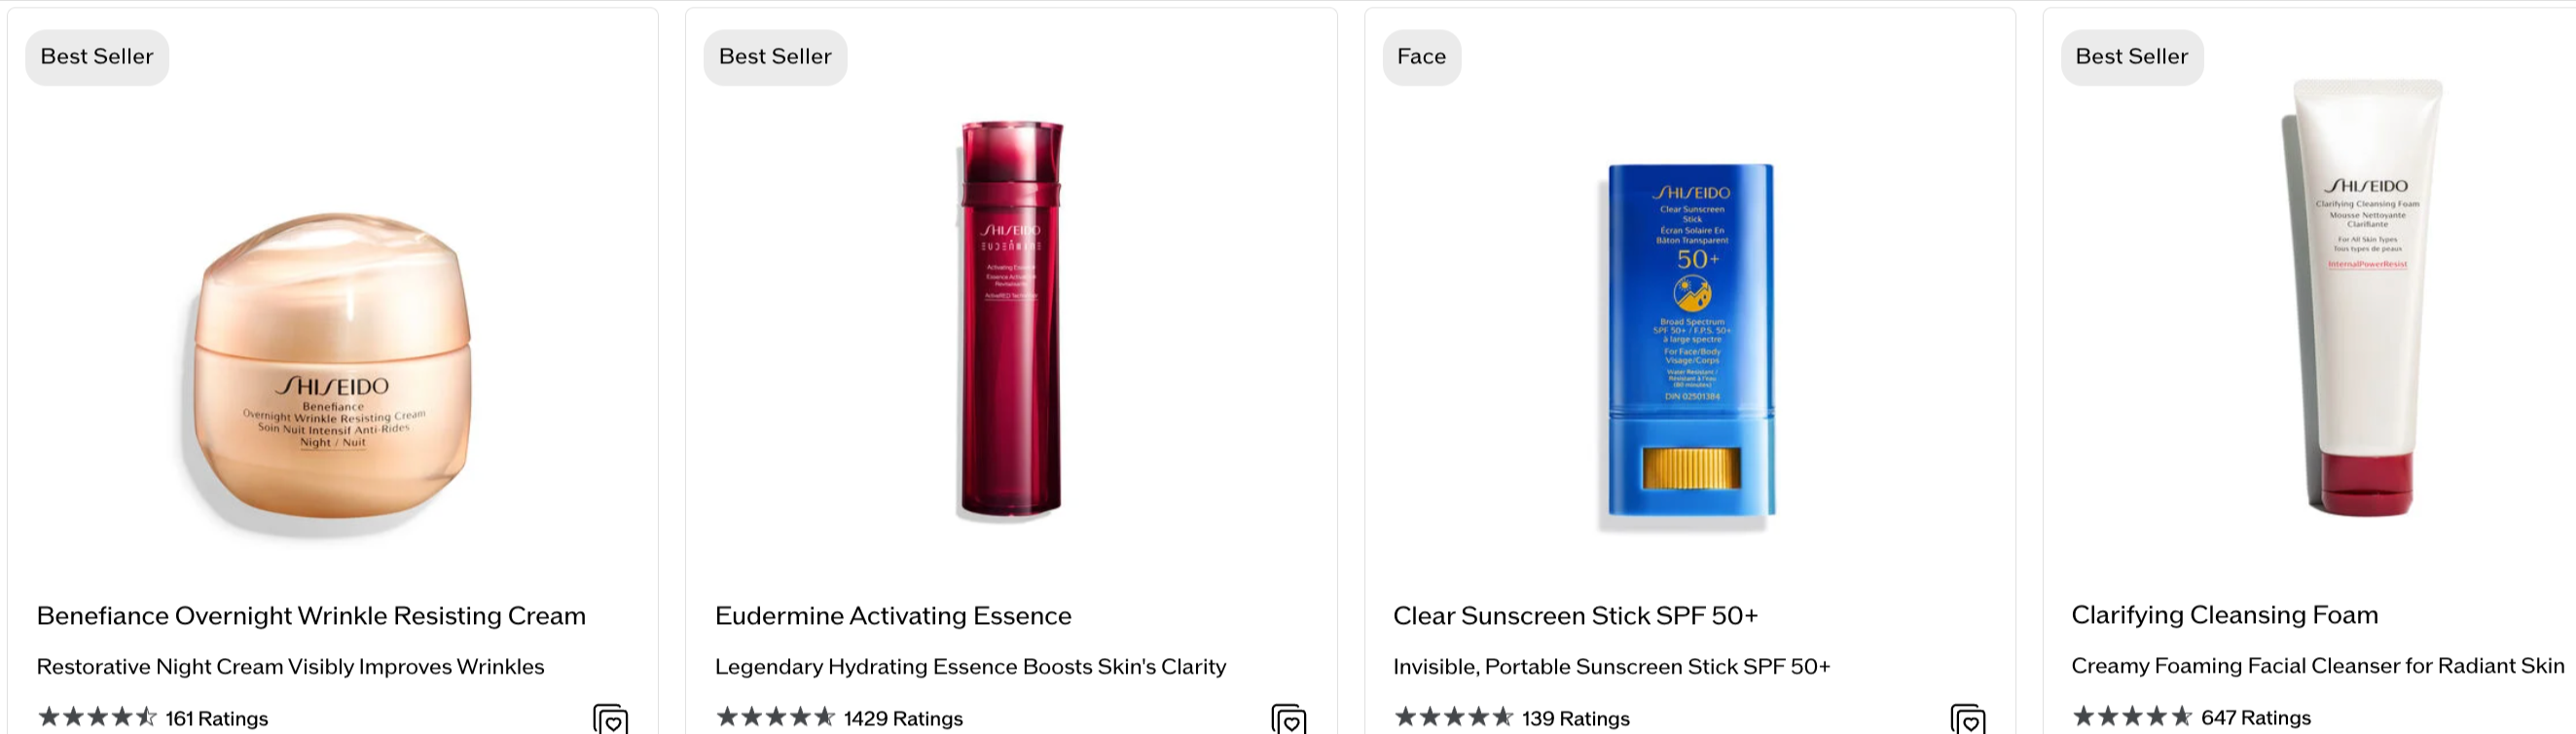The height and width of the screenshot is (734, 2576).
Task: Save Benefiance Overnight Cream to wishlist
Action: (611, 719)
